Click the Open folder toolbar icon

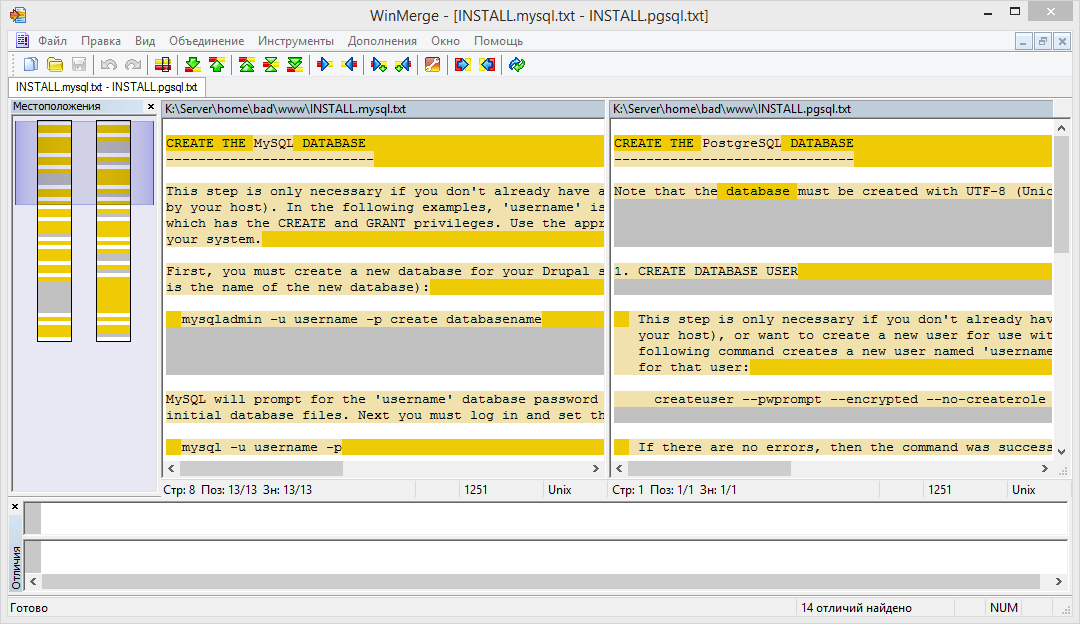point(55,65)
